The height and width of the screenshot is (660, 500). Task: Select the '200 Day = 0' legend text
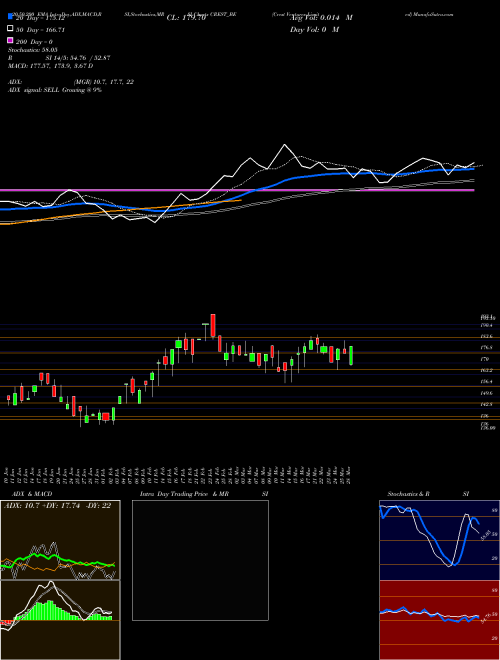pos(34,42)
